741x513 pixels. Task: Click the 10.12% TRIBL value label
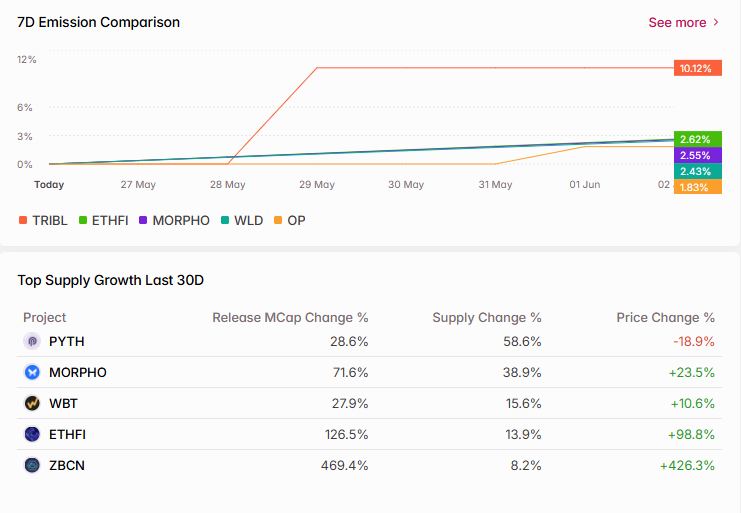click(698, 68)
